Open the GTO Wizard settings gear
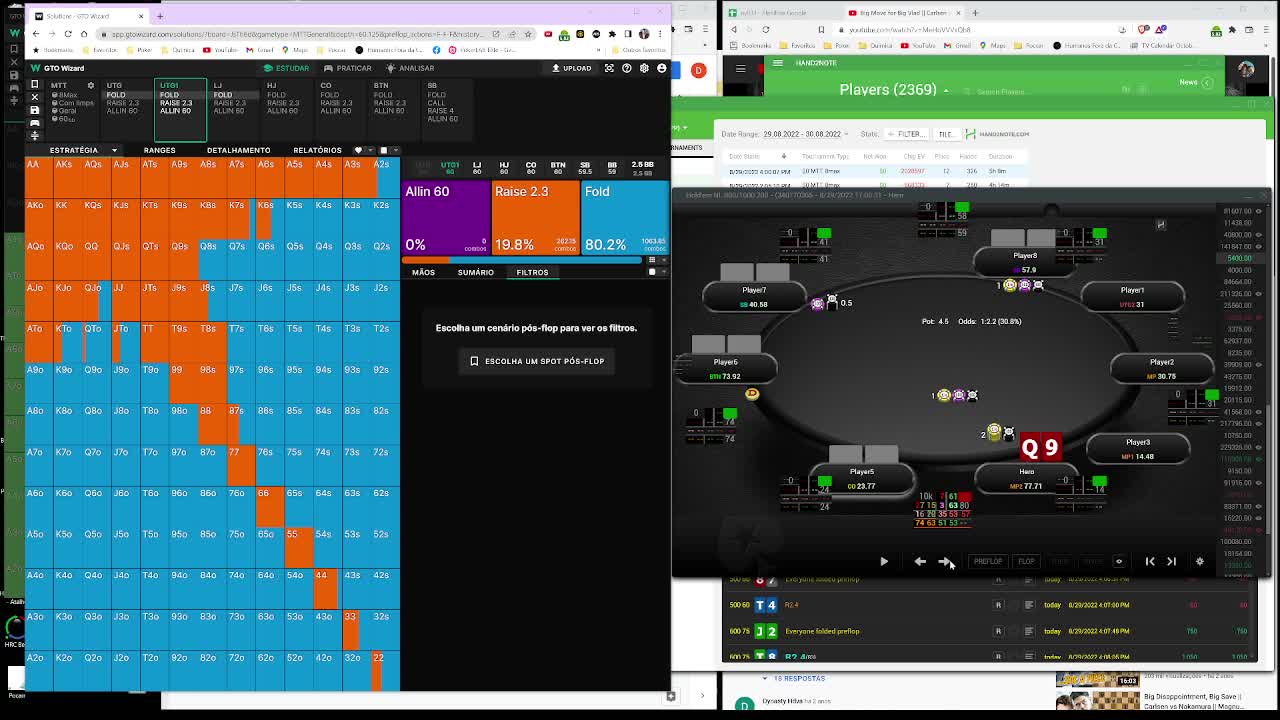 click(x=644, y=68)
